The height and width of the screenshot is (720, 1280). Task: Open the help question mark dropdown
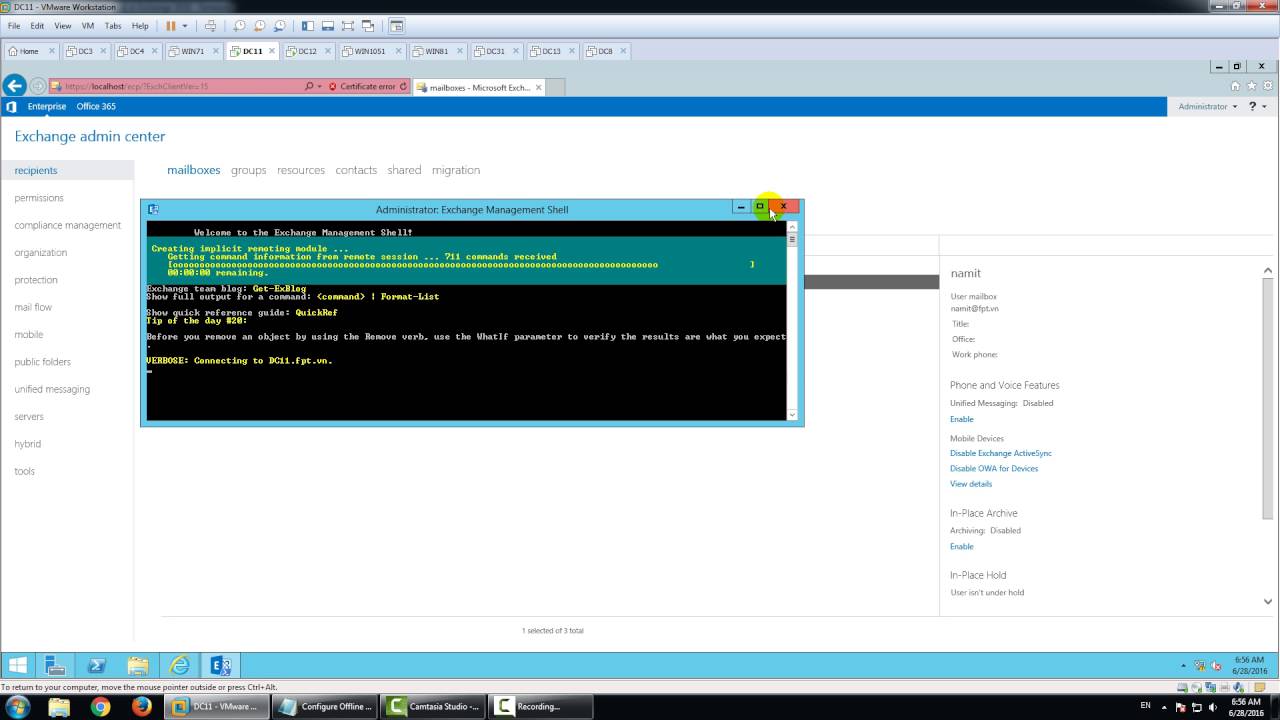(1257, 106)
